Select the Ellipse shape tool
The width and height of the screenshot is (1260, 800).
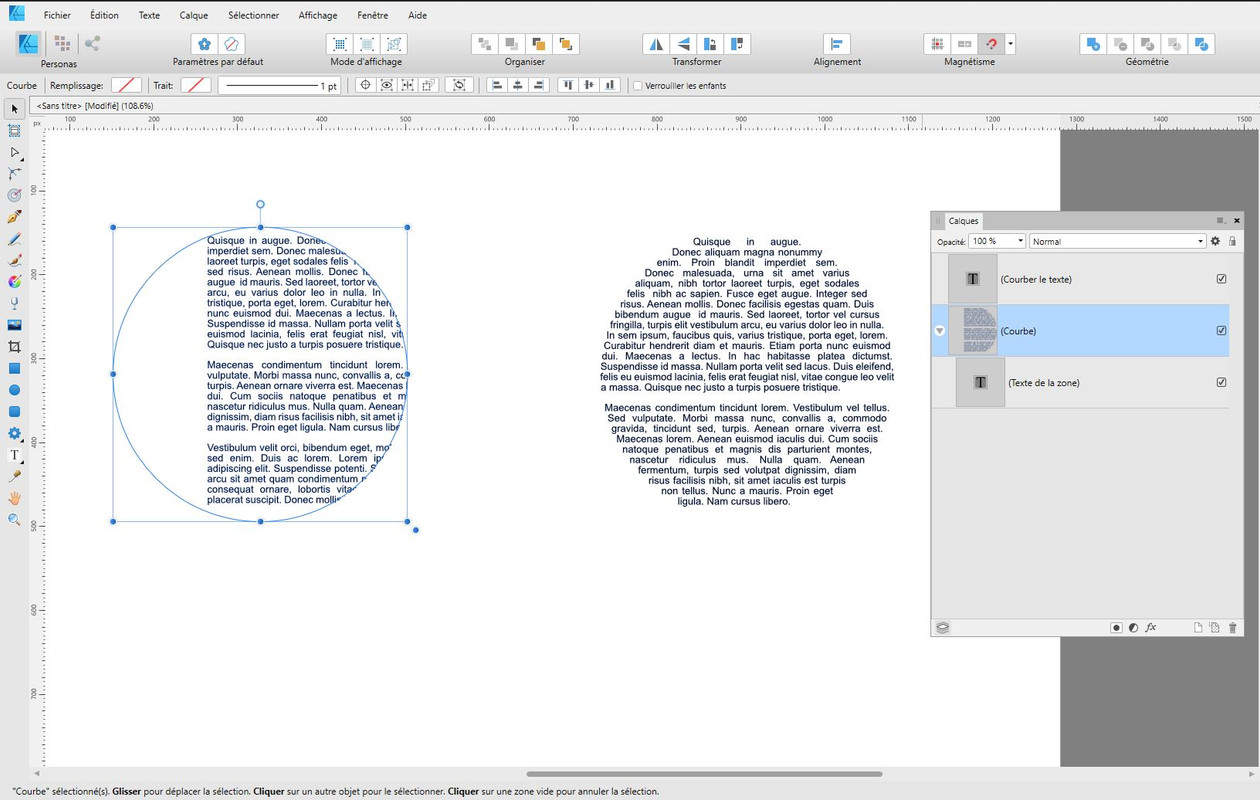[14, 390]
